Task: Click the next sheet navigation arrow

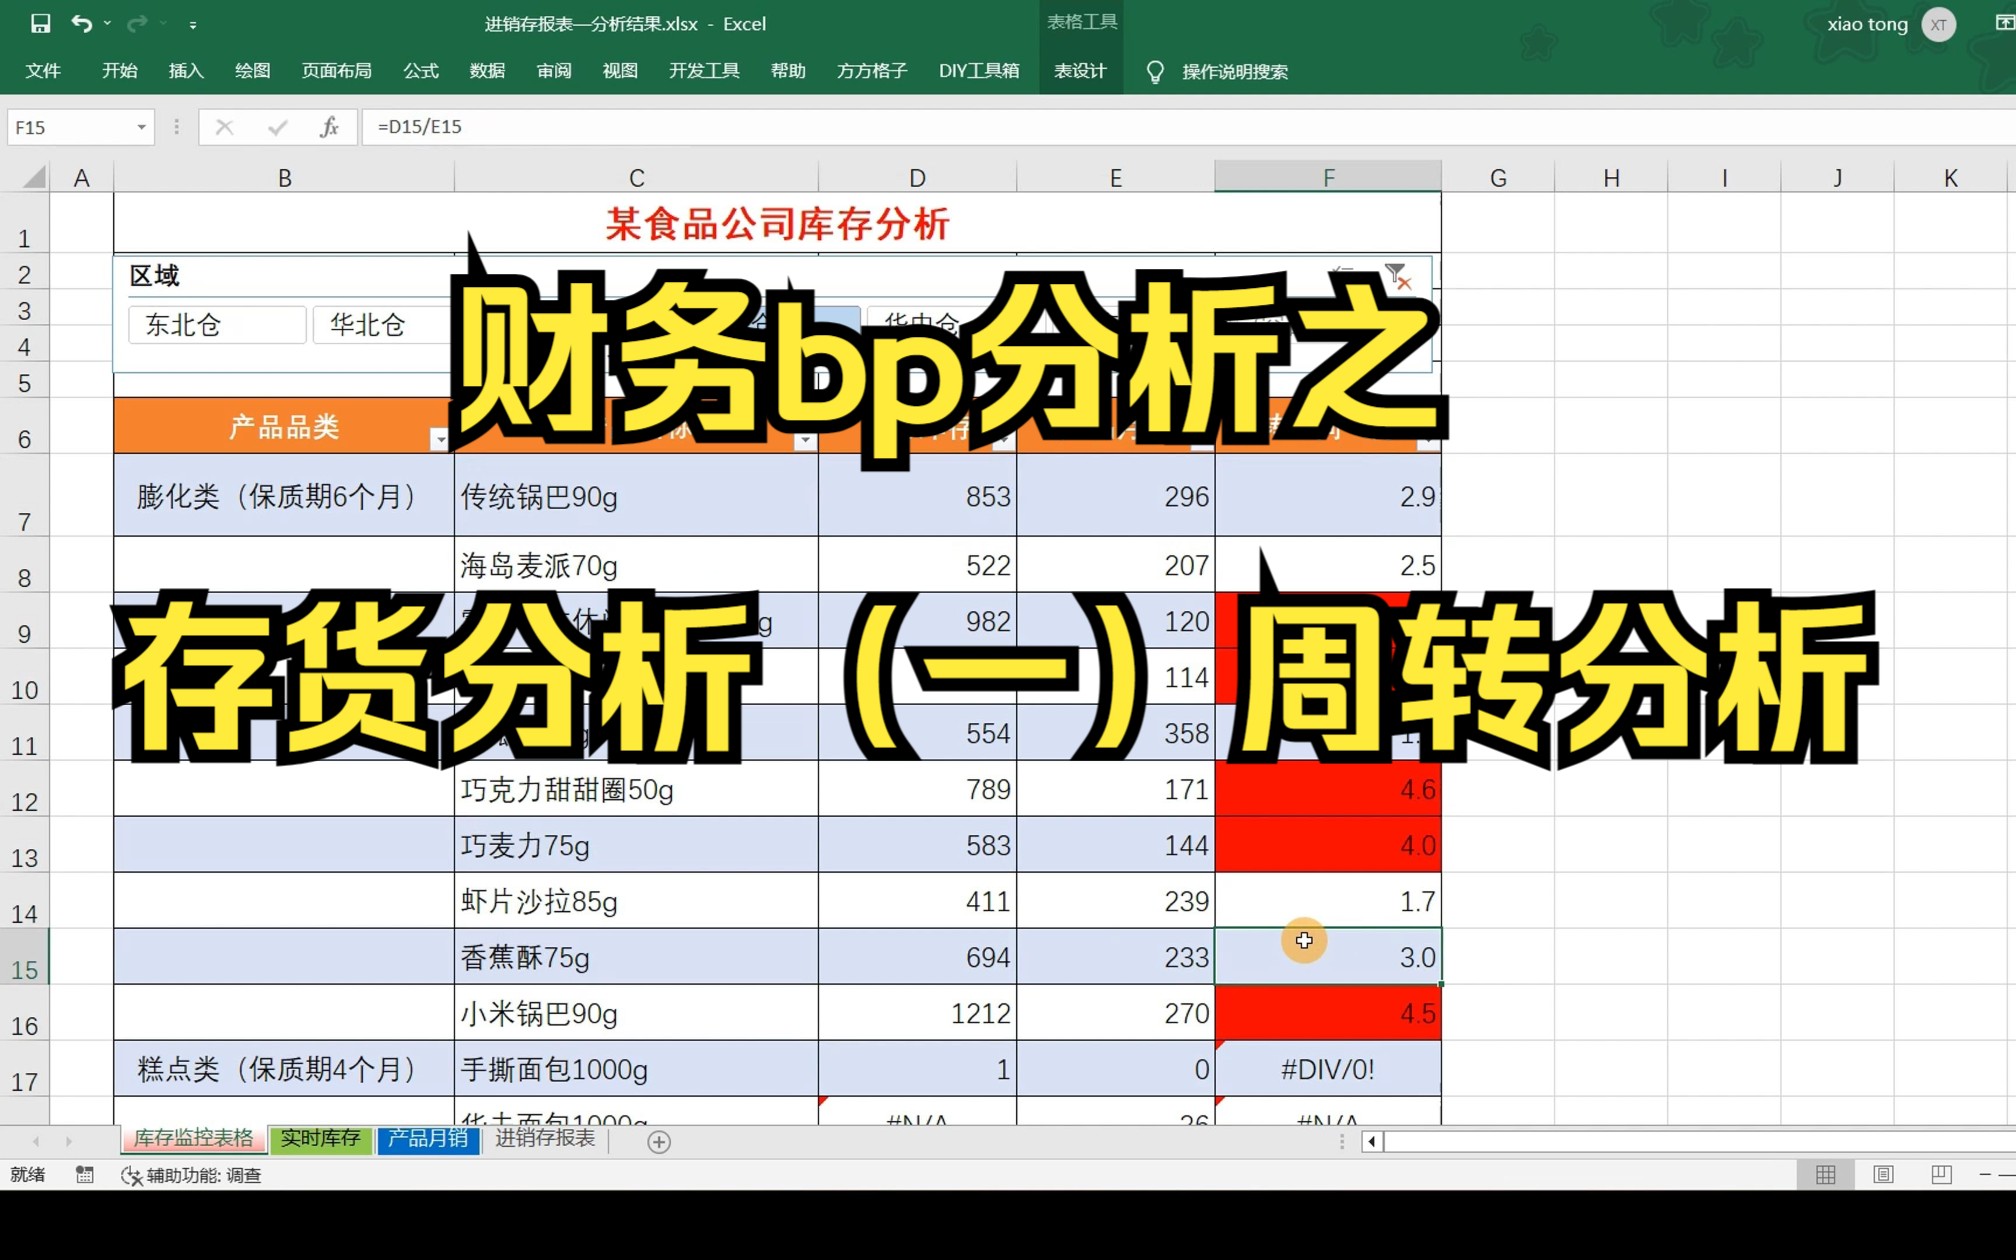Action: click(x=69, y=1141)
